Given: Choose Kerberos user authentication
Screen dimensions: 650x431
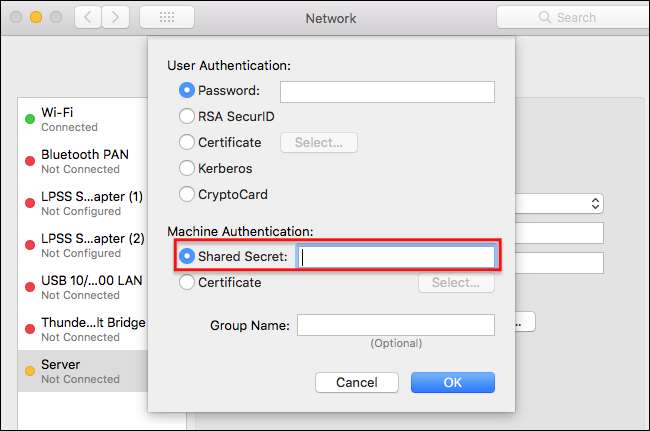Looking at the screenshot, I should click(x=187, y=169).
